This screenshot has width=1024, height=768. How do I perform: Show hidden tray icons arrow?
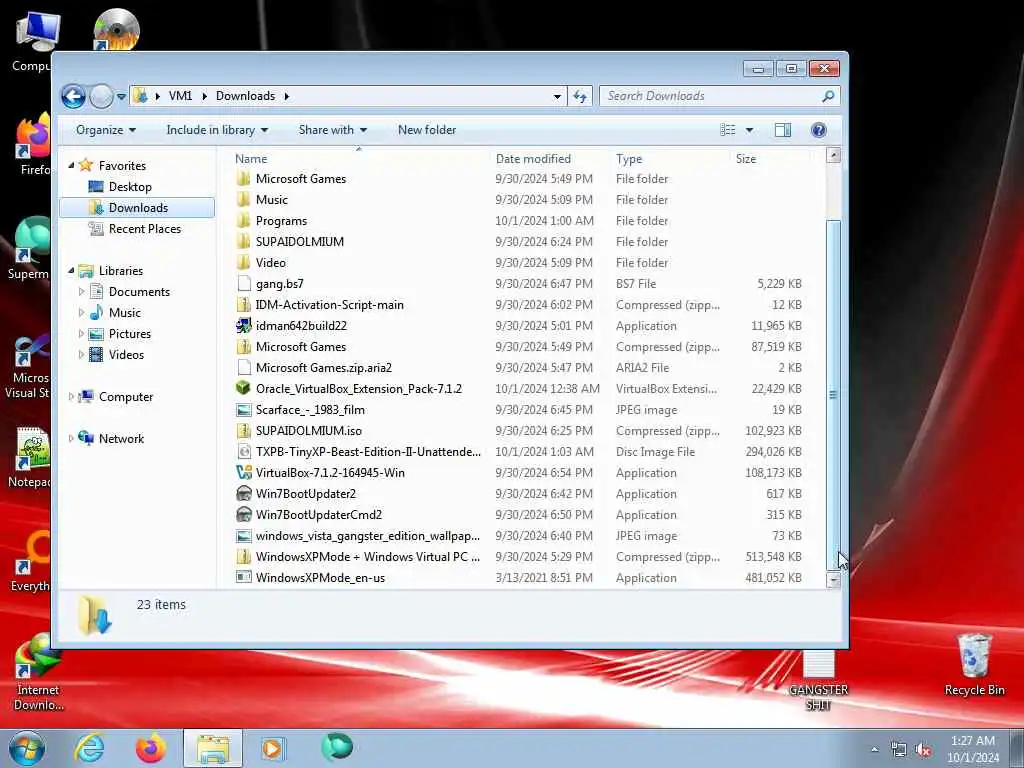pyautogui.click(x=874, y=750)
